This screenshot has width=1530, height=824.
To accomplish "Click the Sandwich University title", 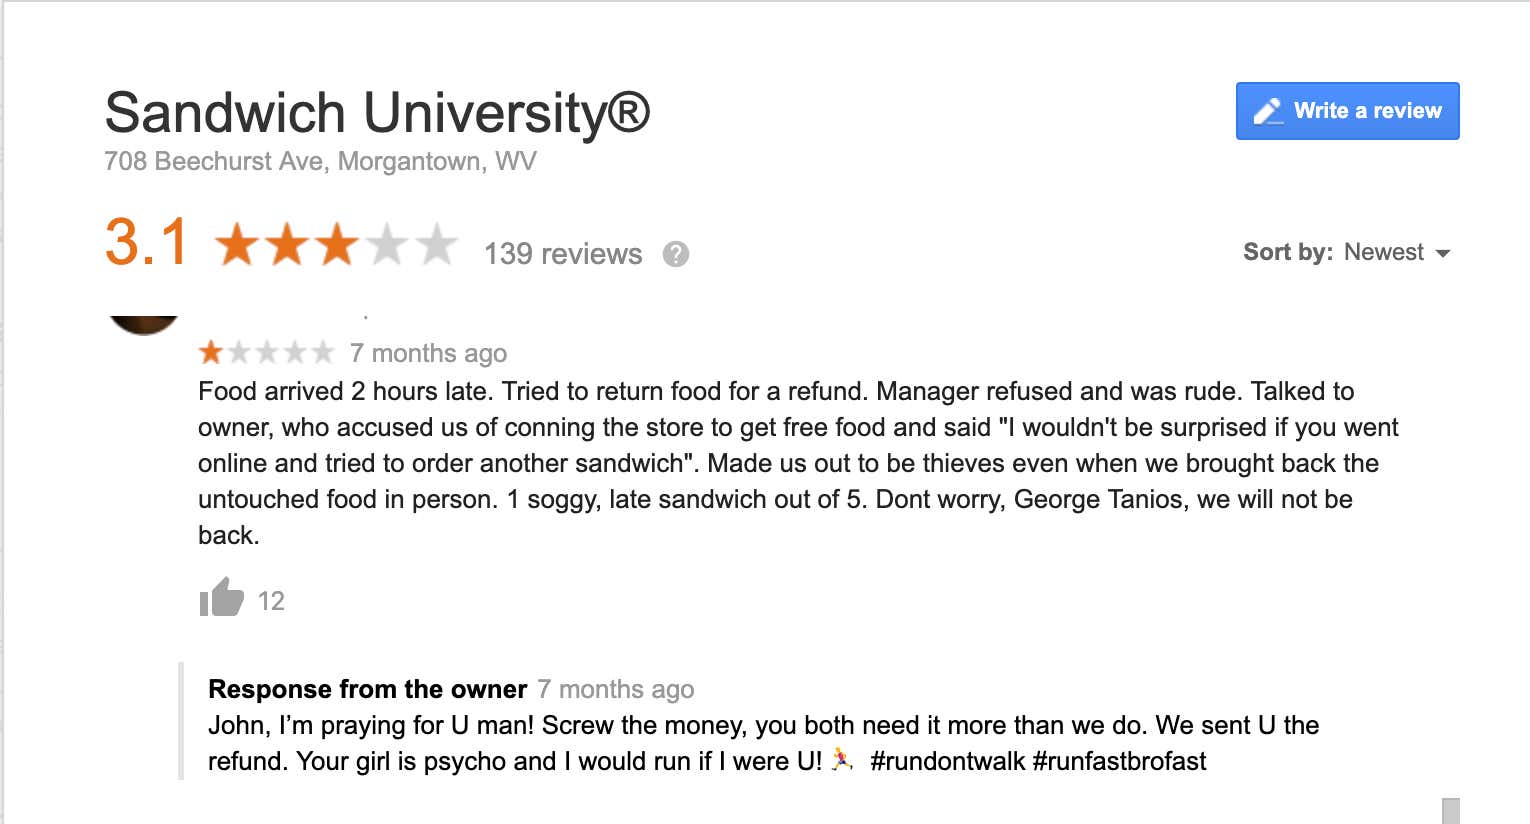I will (x=378, y=112).
